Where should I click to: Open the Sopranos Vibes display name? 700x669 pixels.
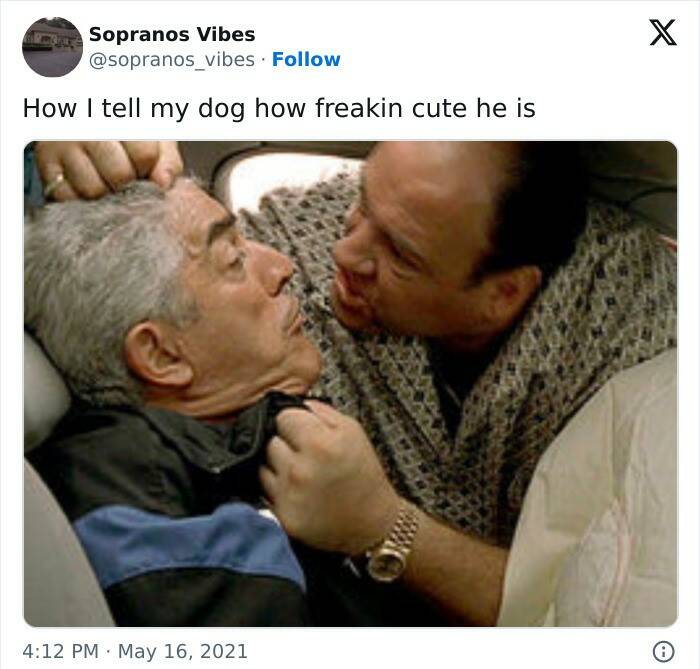point(172,34)
